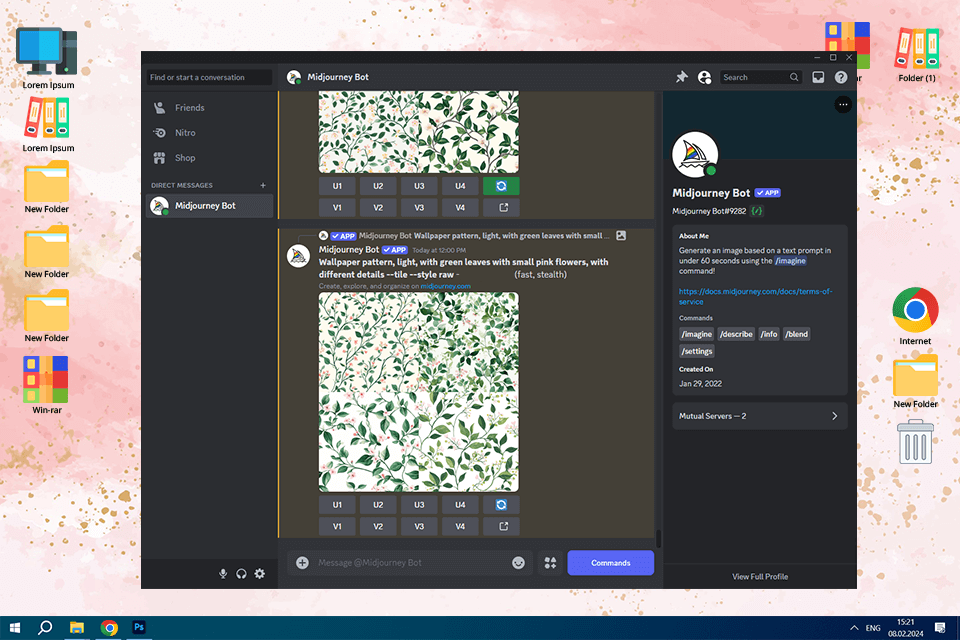960x640 pixels.
Task: Click the plus attachment icon in message box
Action: tap(302, 563)
